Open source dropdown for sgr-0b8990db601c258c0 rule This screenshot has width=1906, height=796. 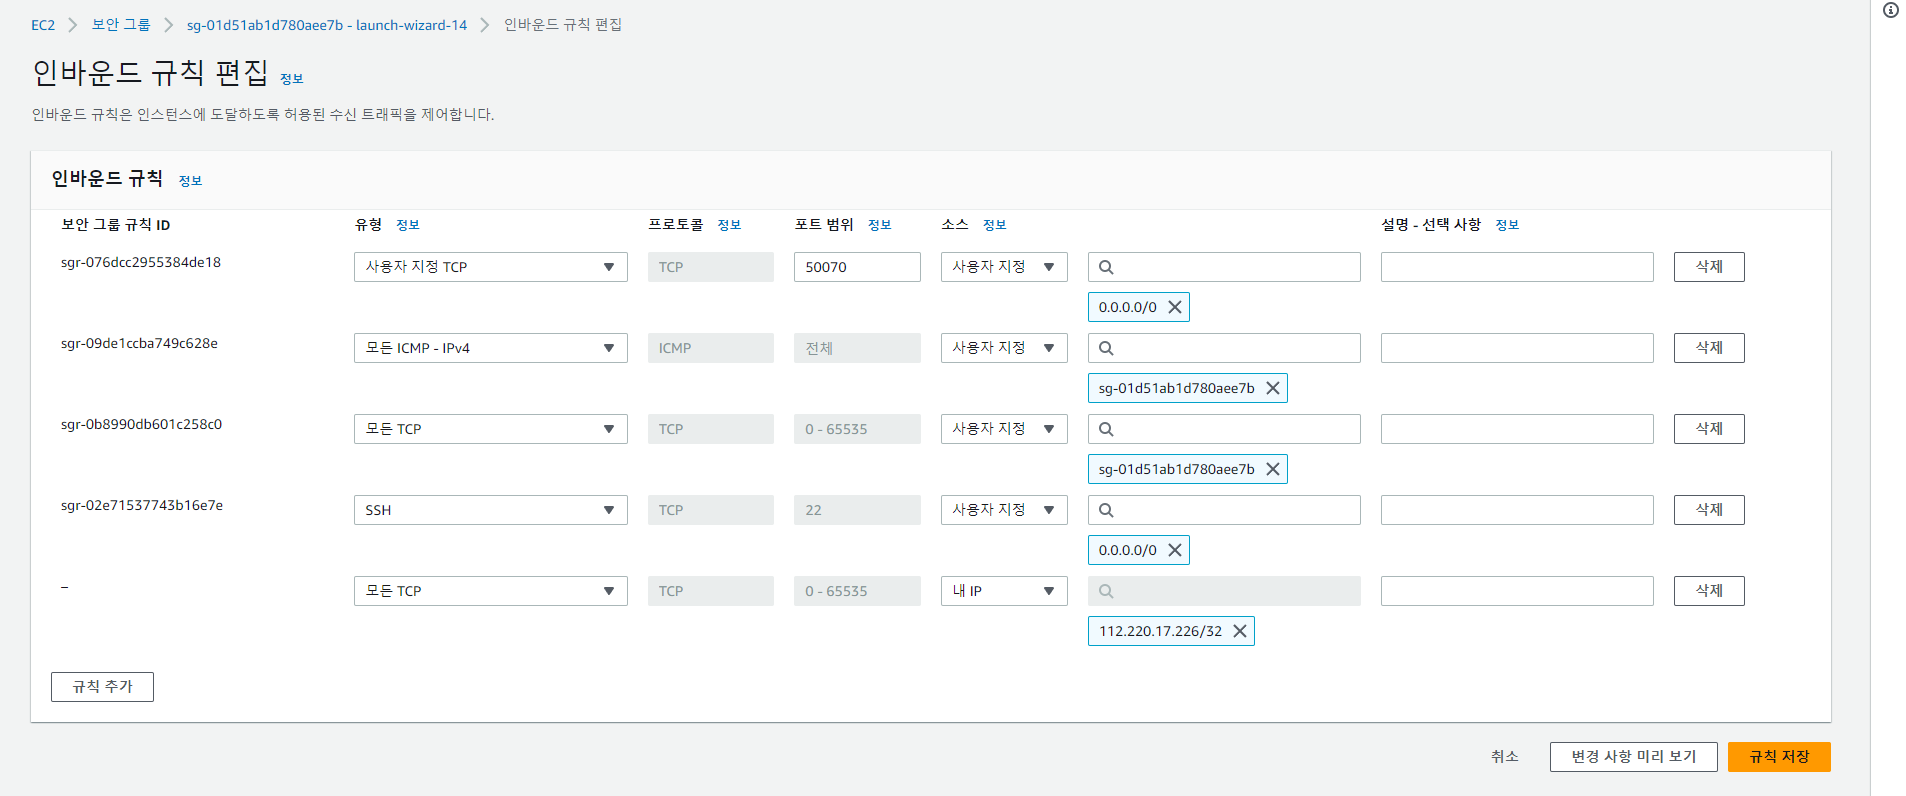(x=1004, y=429)
